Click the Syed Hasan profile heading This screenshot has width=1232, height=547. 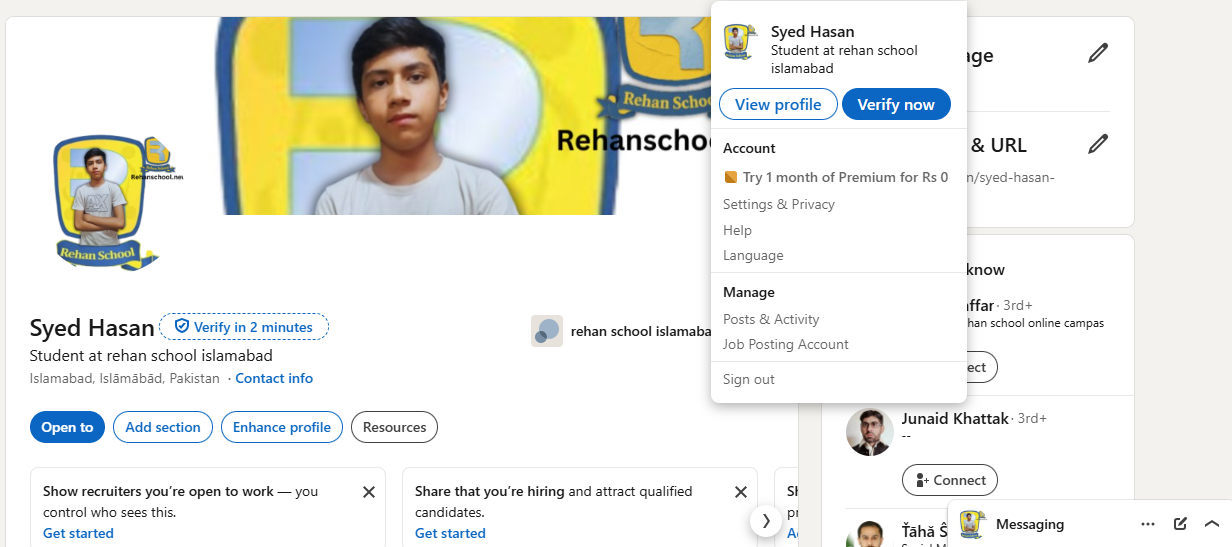92,327
